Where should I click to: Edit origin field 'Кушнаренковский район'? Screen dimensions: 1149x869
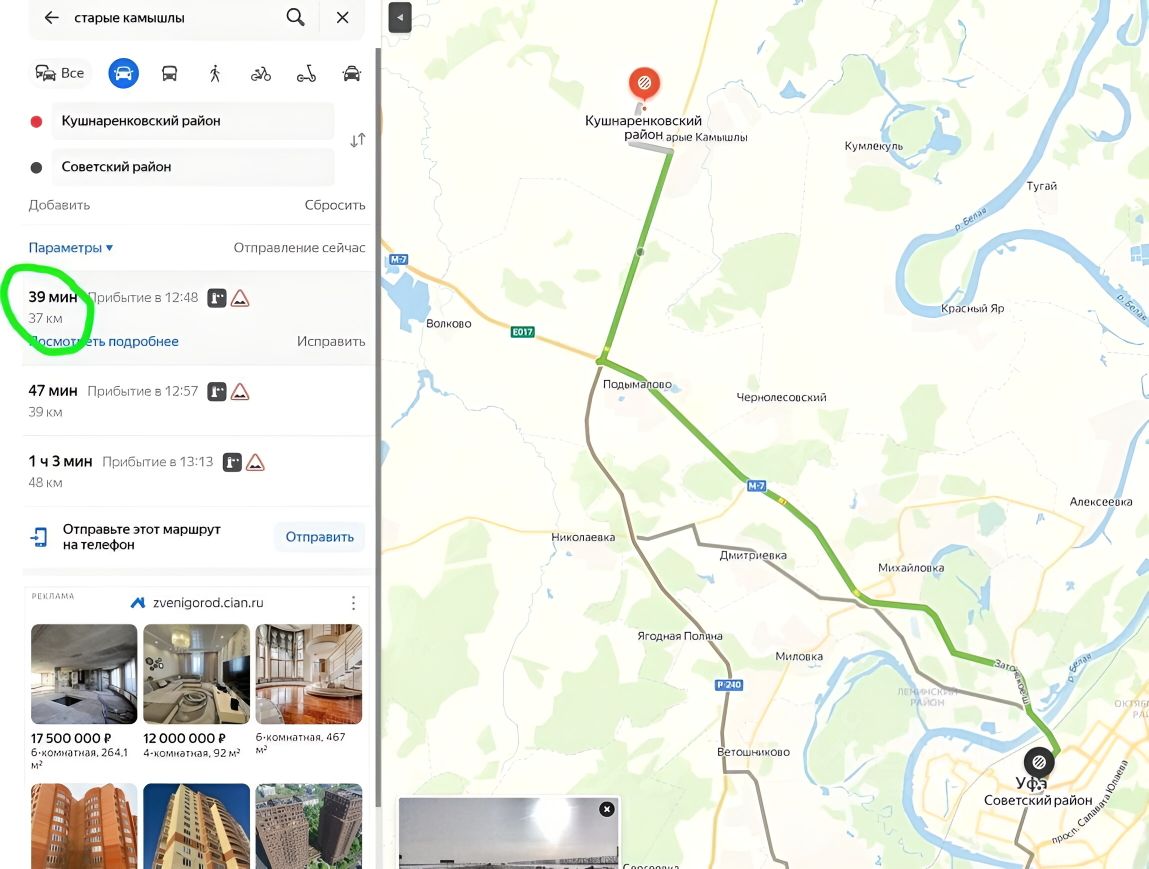[x=193, y=121]
